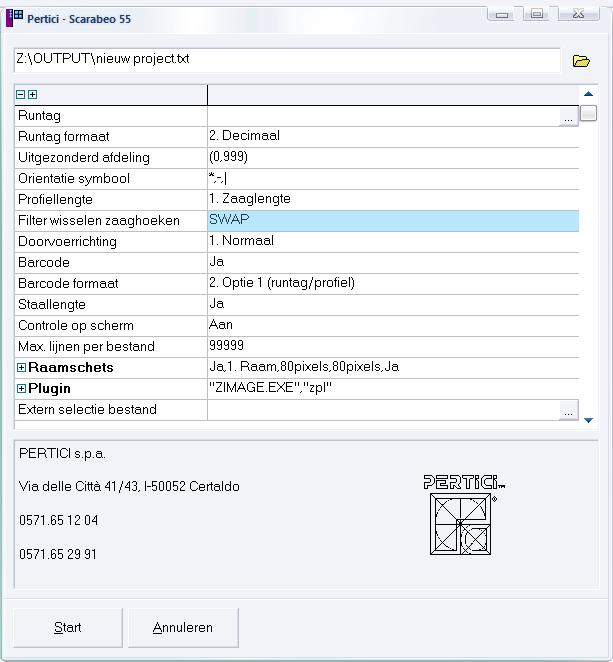Expand the Raamschets group
The height and width of the screenshot is (662, 613).
click(x=21, y=367)
